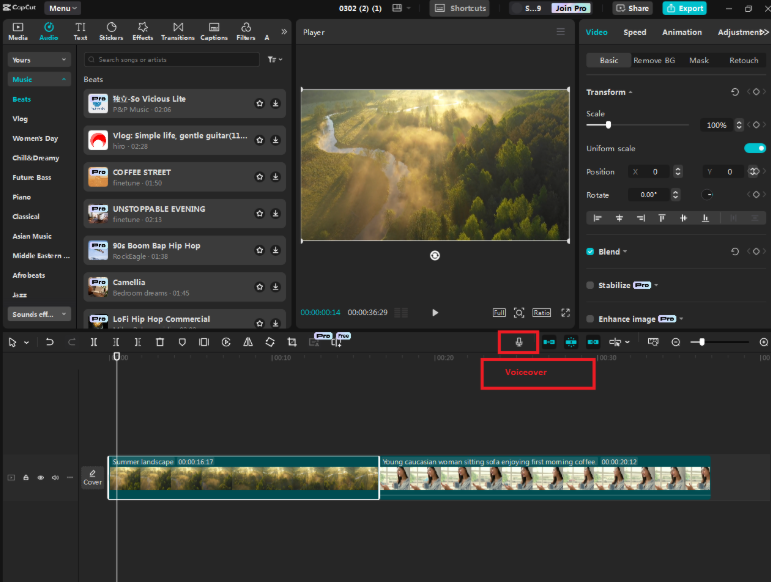Screen dimensions: 771x582
Task: Click the freeze frame tool
Action: (x=204, y=342)
